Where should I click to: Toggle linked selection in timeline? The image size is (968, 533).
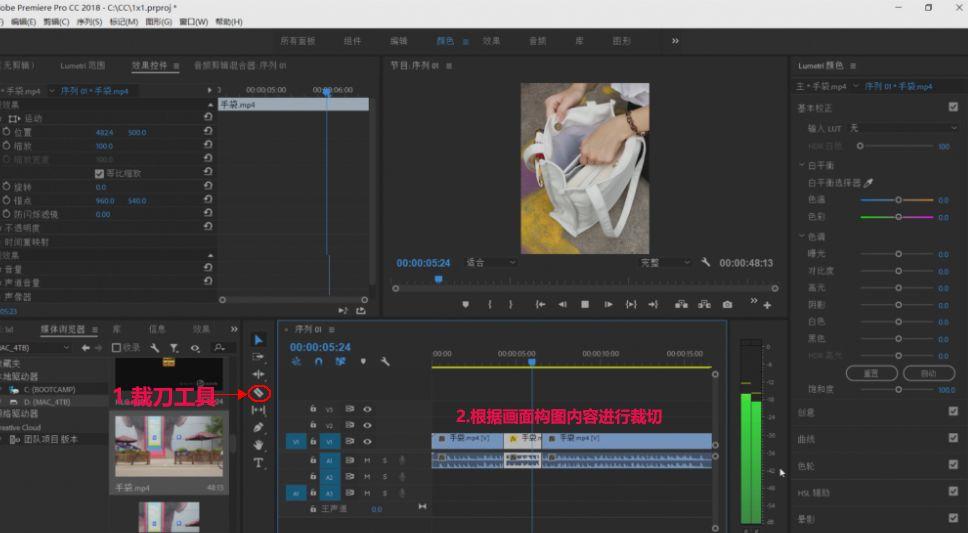coord(340,361)
